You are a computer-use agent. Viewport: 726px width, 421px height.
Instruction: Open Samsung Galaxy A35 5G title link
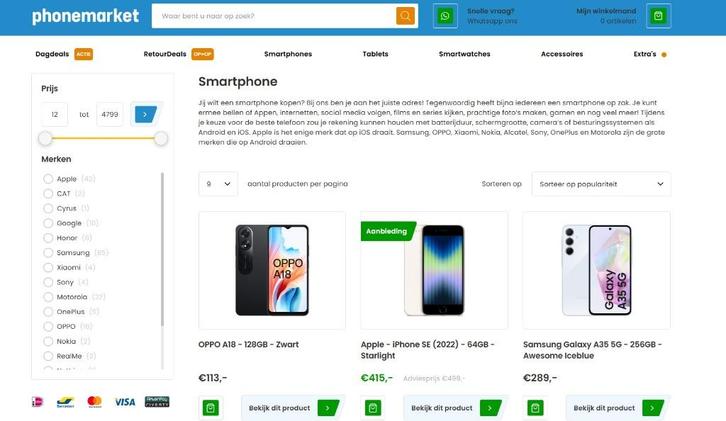593,350
